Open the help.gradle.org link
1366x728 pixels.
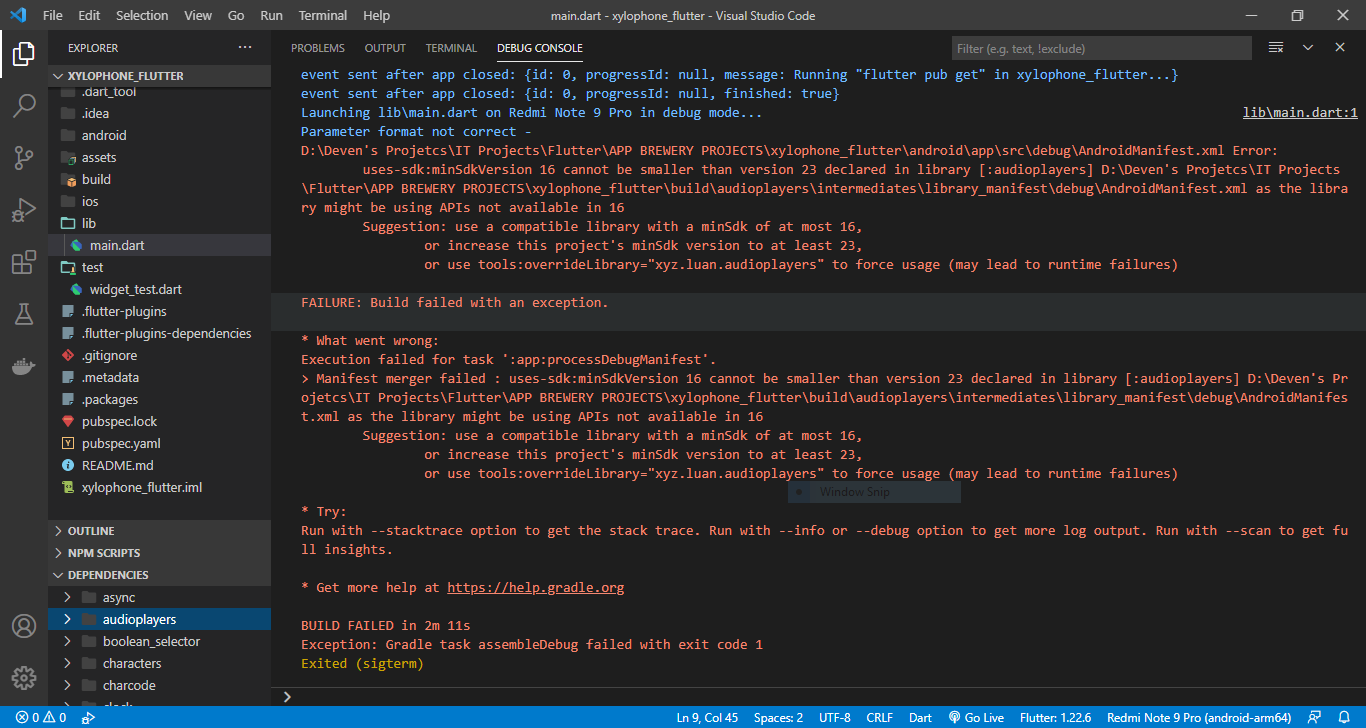tap(535, 588)
